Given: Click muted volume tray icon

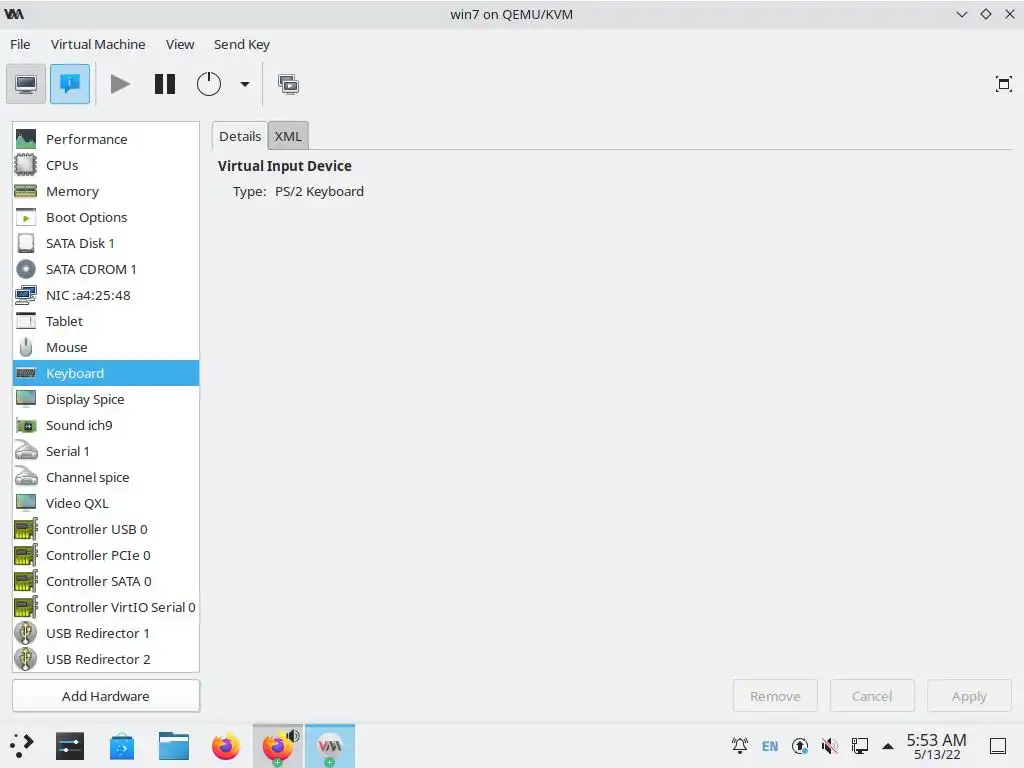Looking at the screenshot, I should point(830,746).
